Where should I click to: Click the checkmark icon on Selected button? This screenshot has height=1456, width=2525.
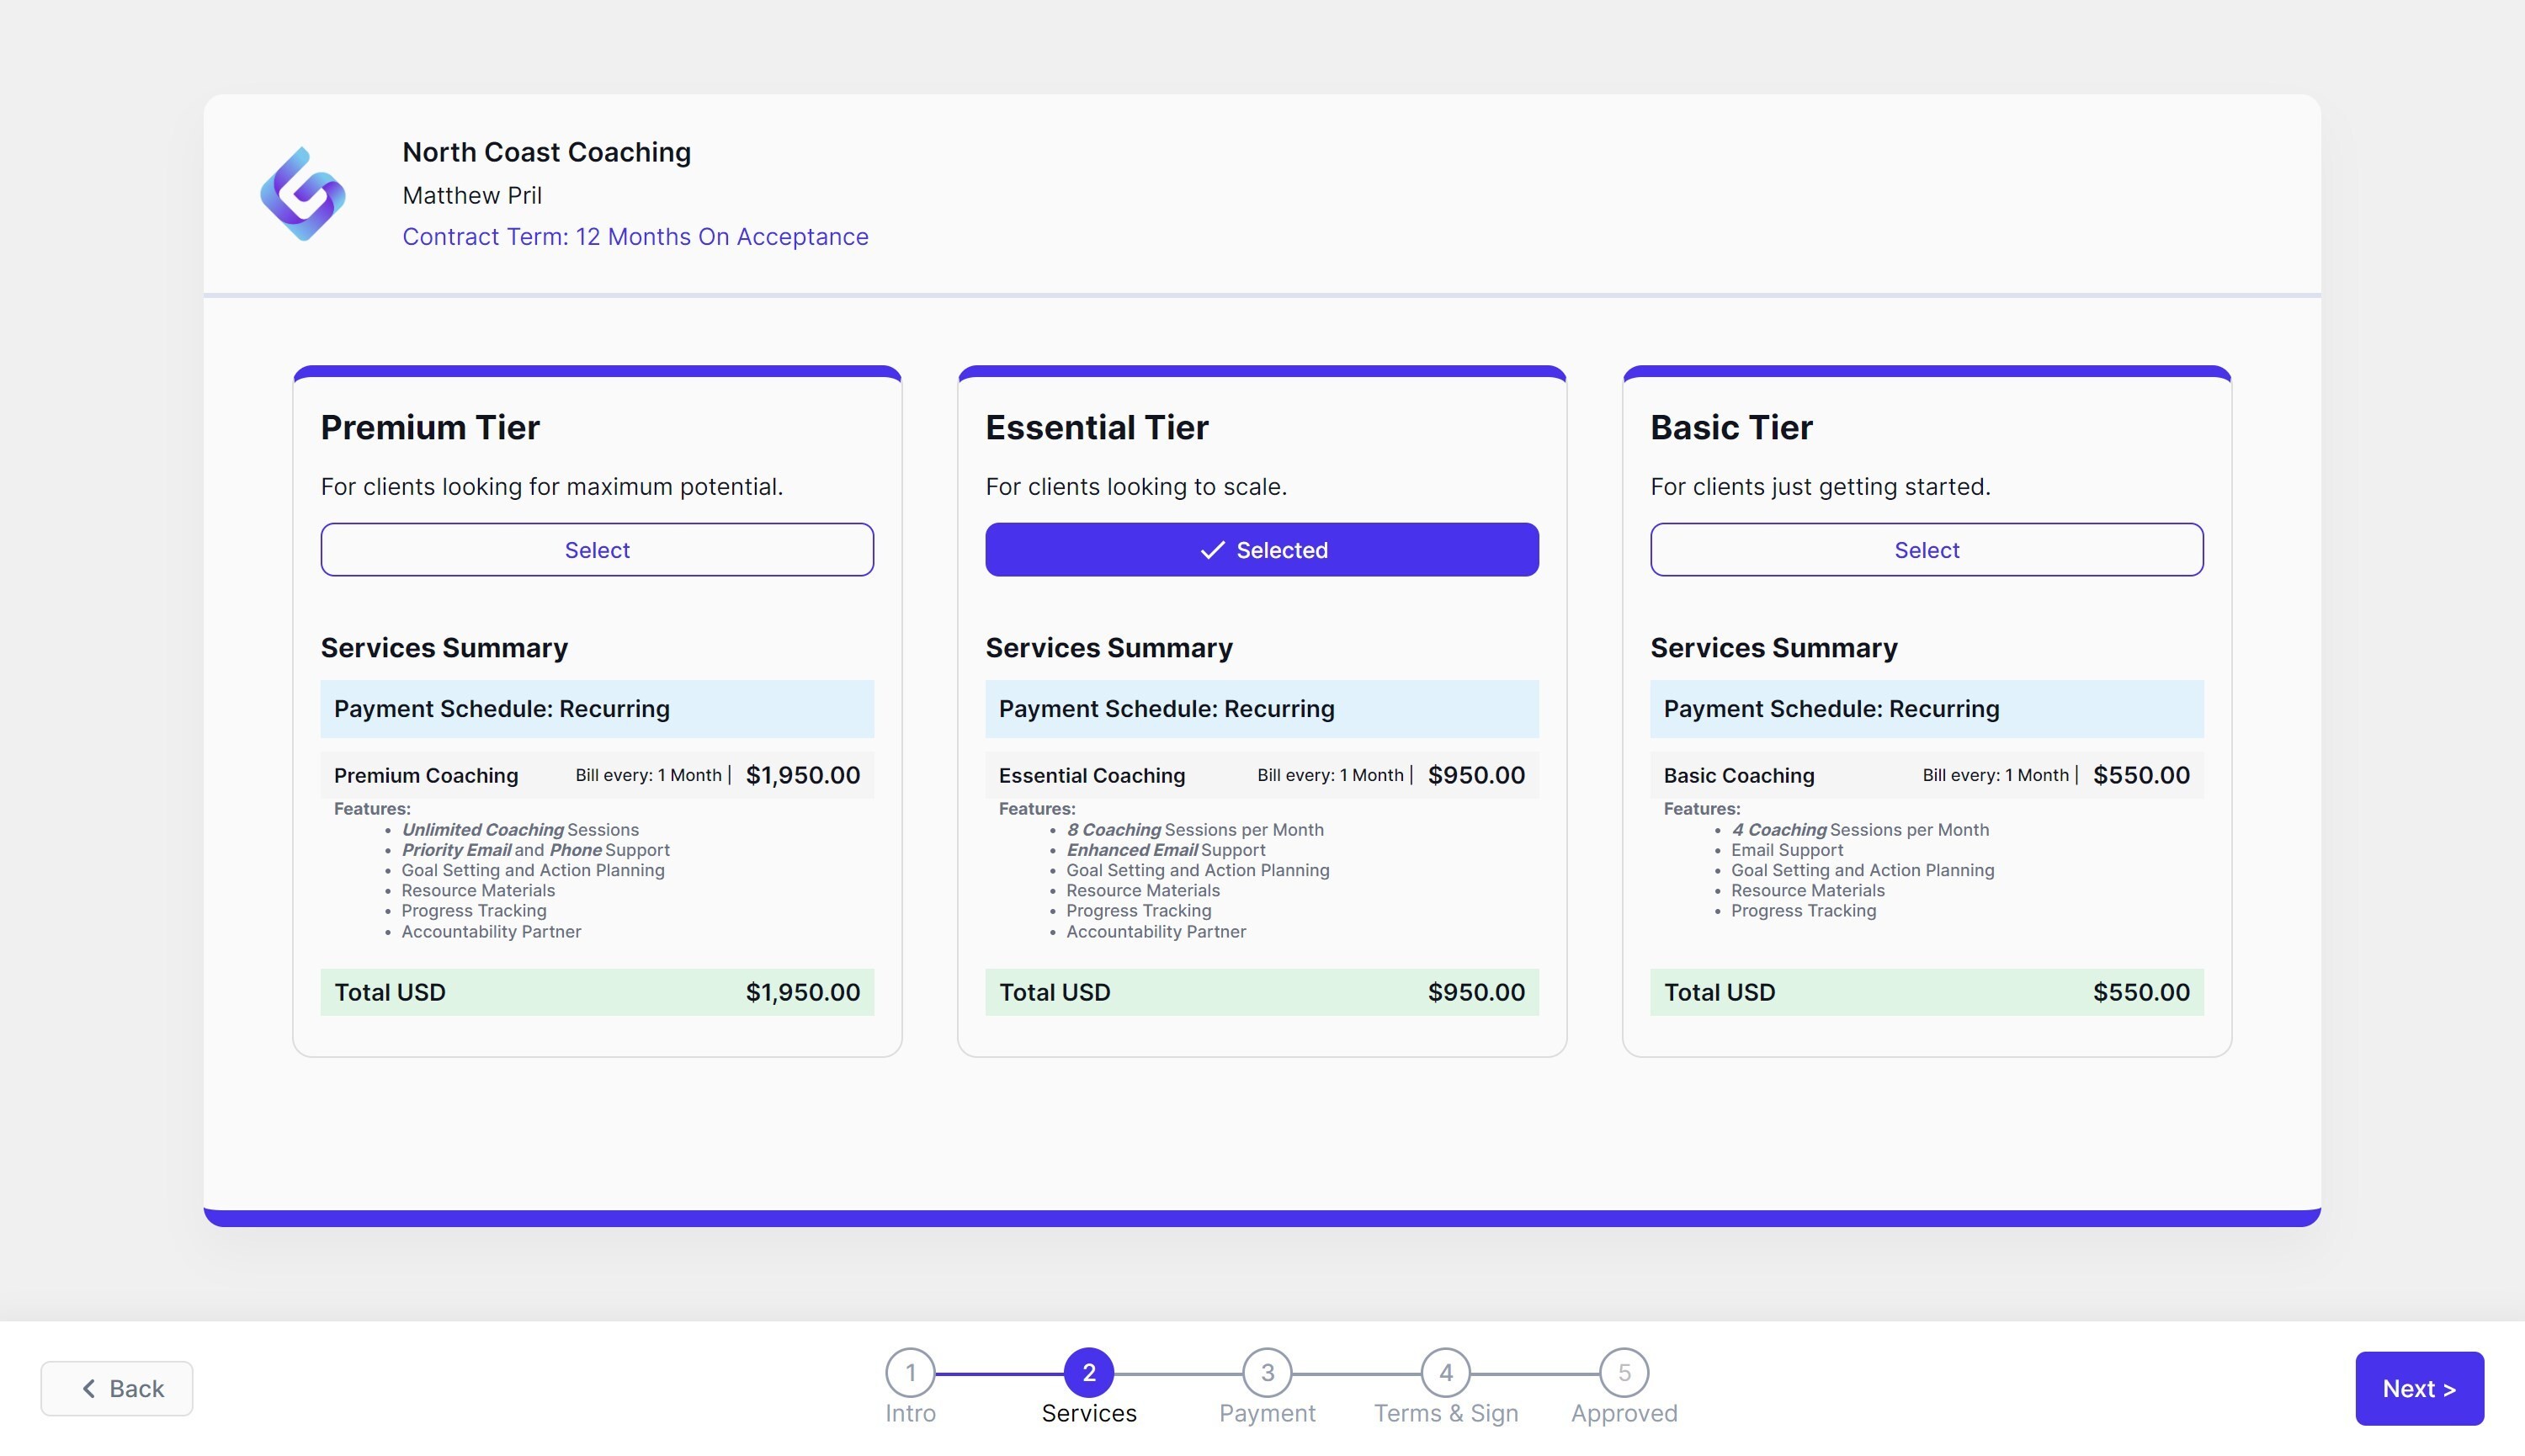pos(1212,550)
